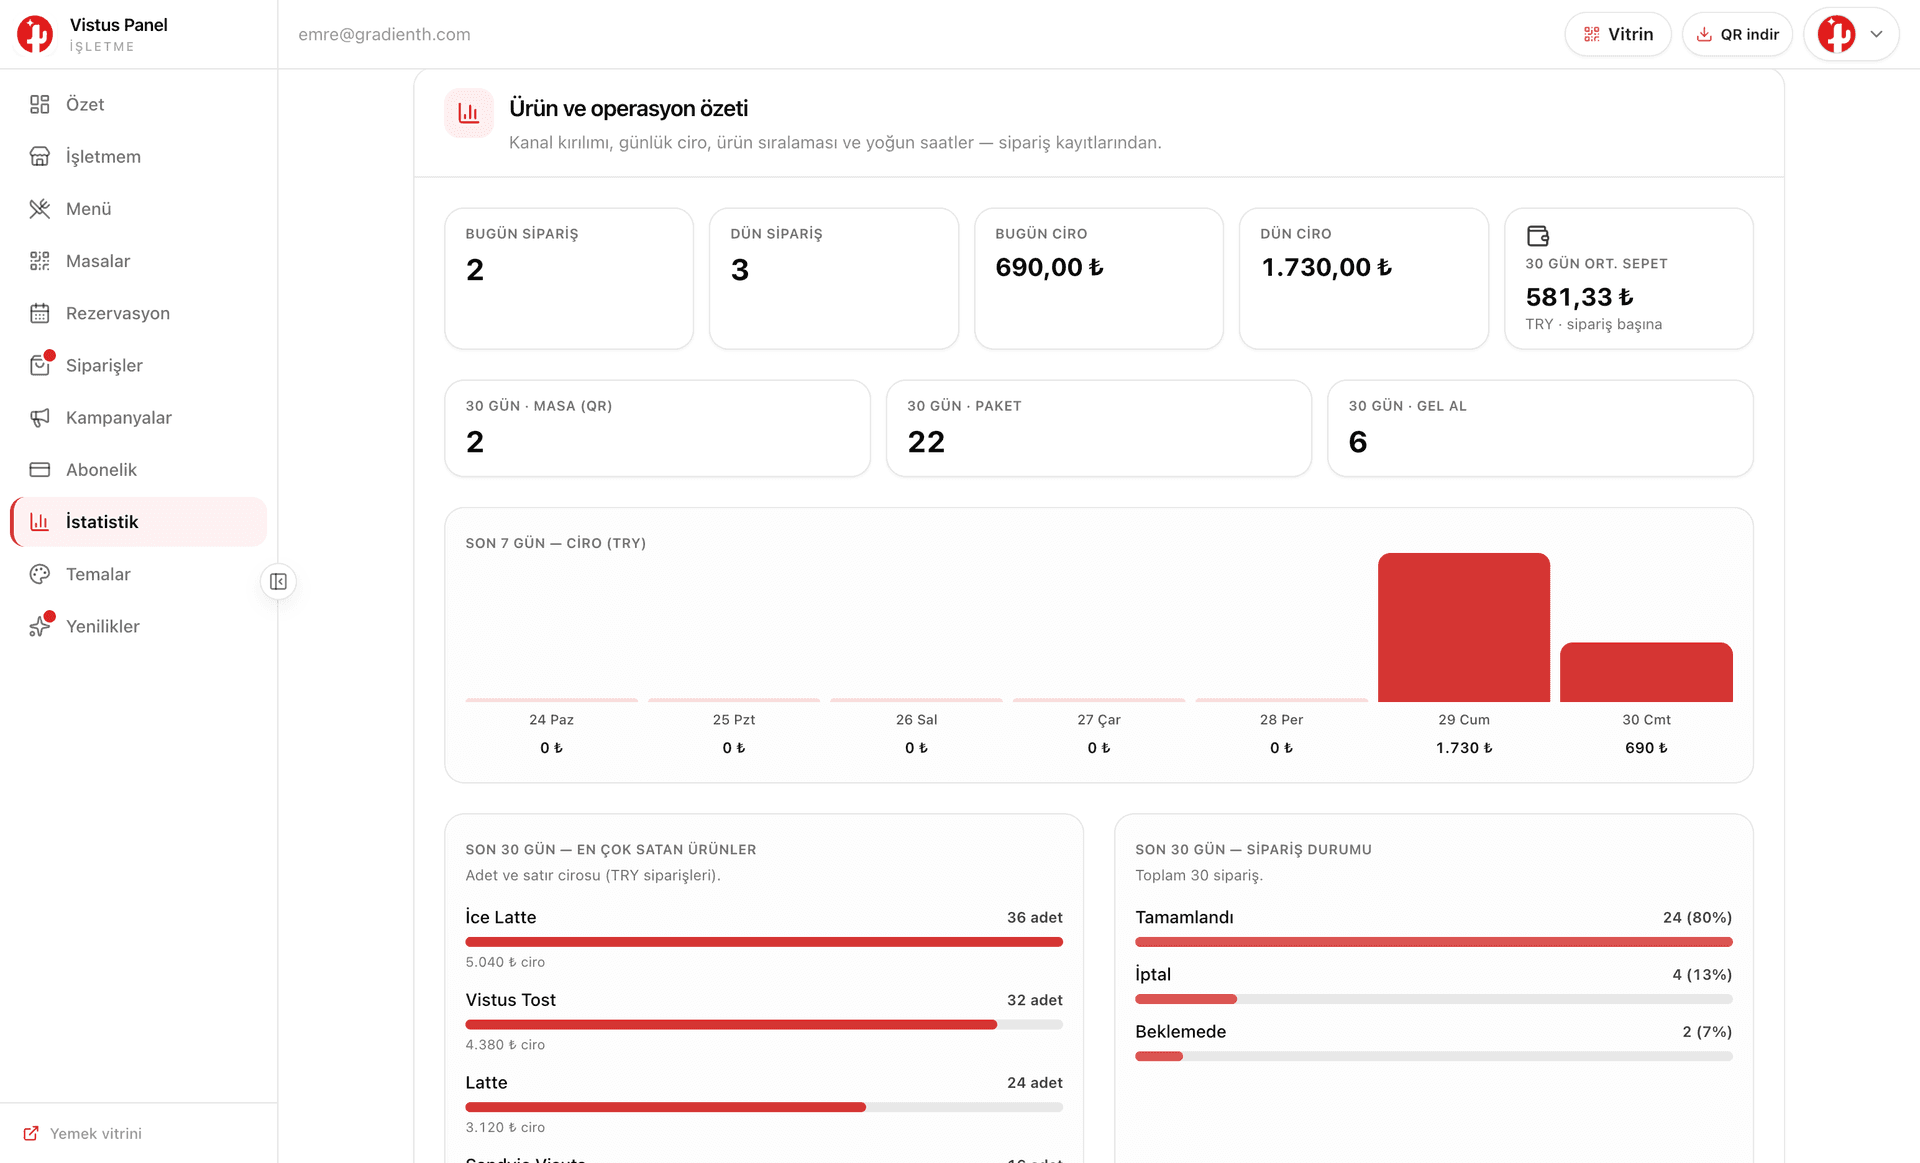Click the Dün Sipariş card
The width and height of the screenshot is (1920, 1163).
coord(834,279)
